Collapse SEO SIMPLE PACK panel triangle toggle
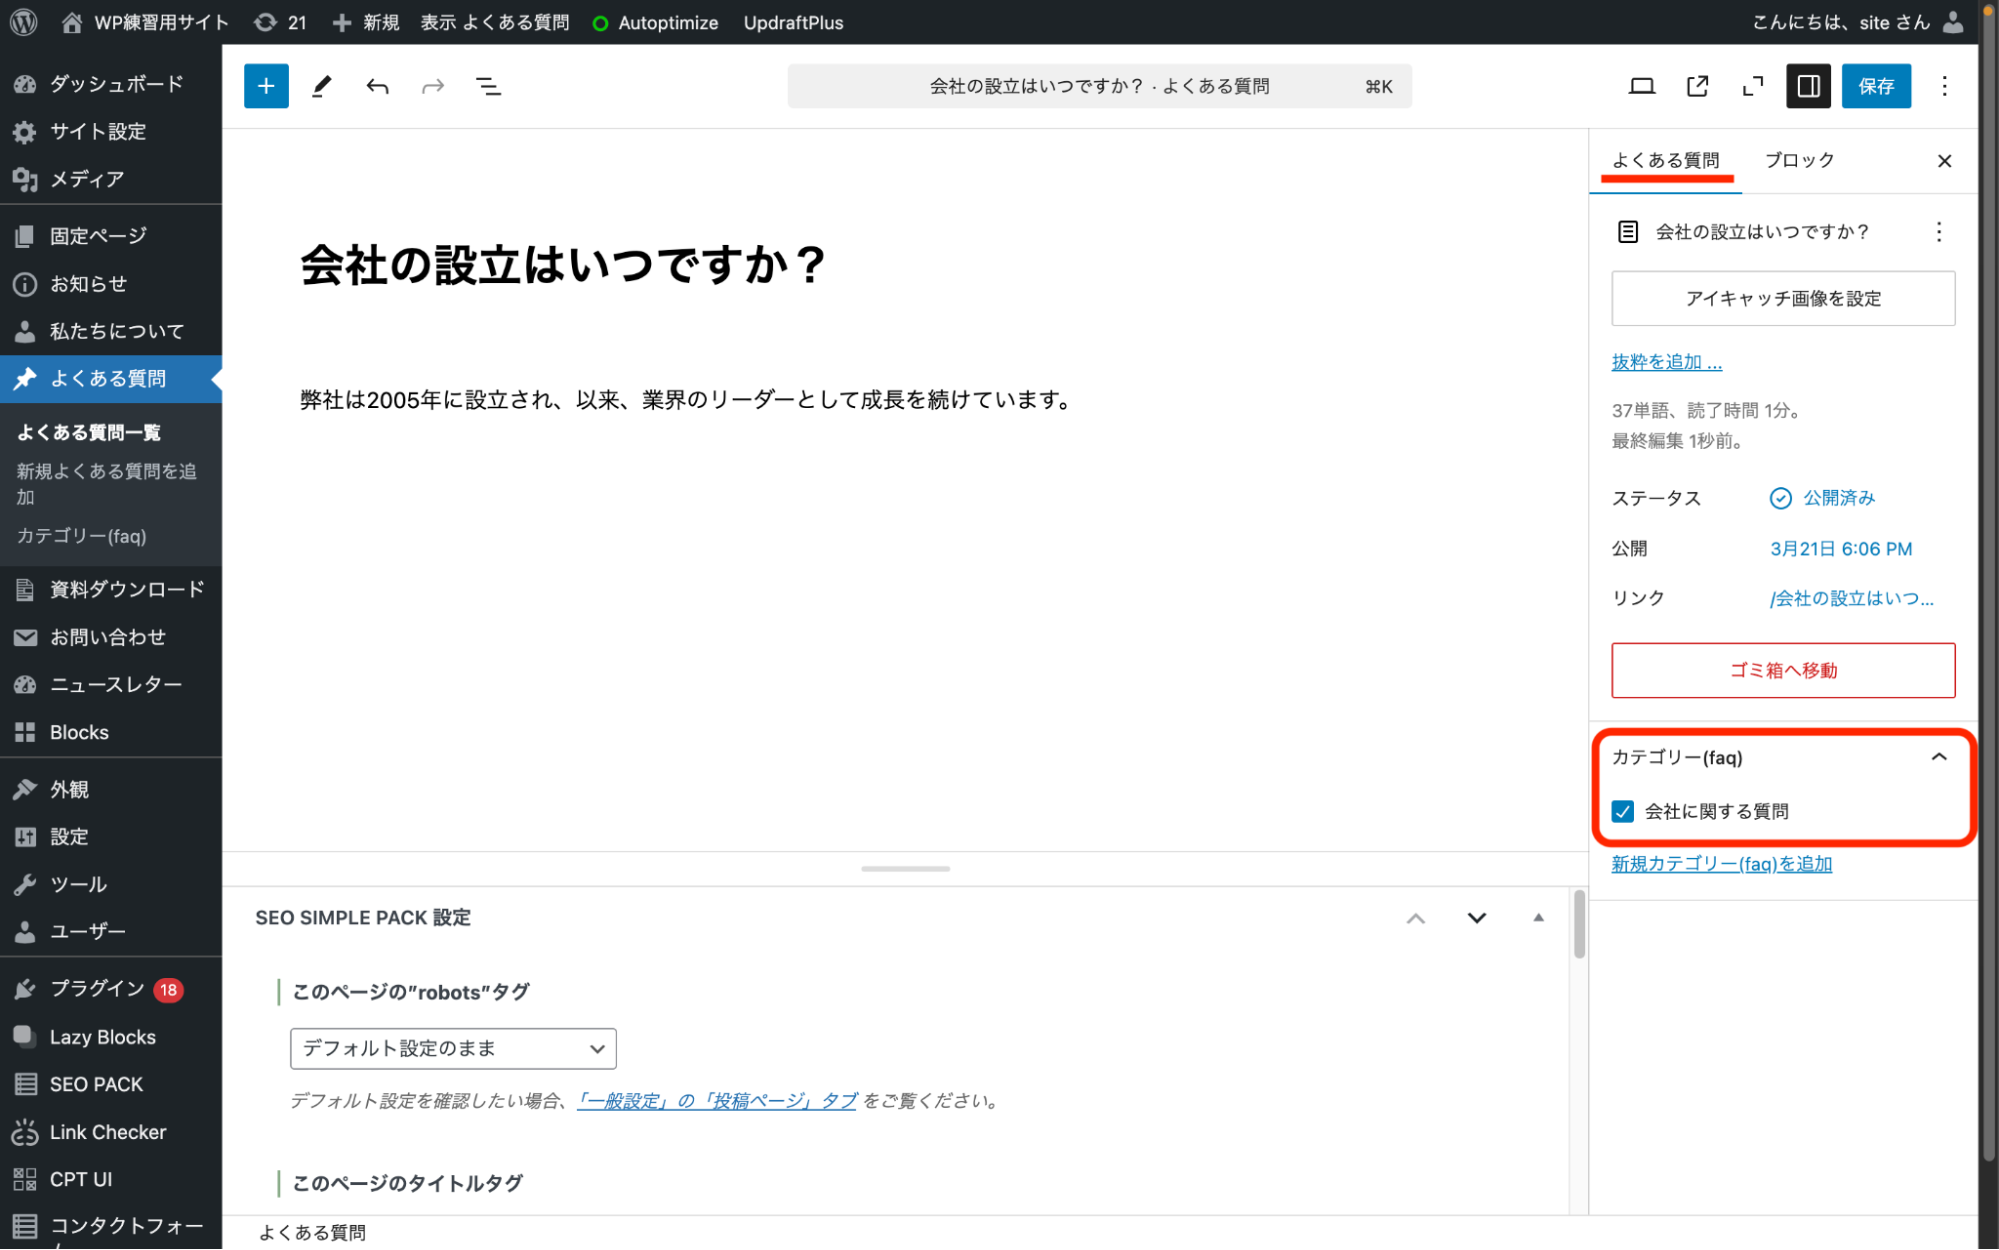The image size is (1999, 1250). tap(1538, 917)
